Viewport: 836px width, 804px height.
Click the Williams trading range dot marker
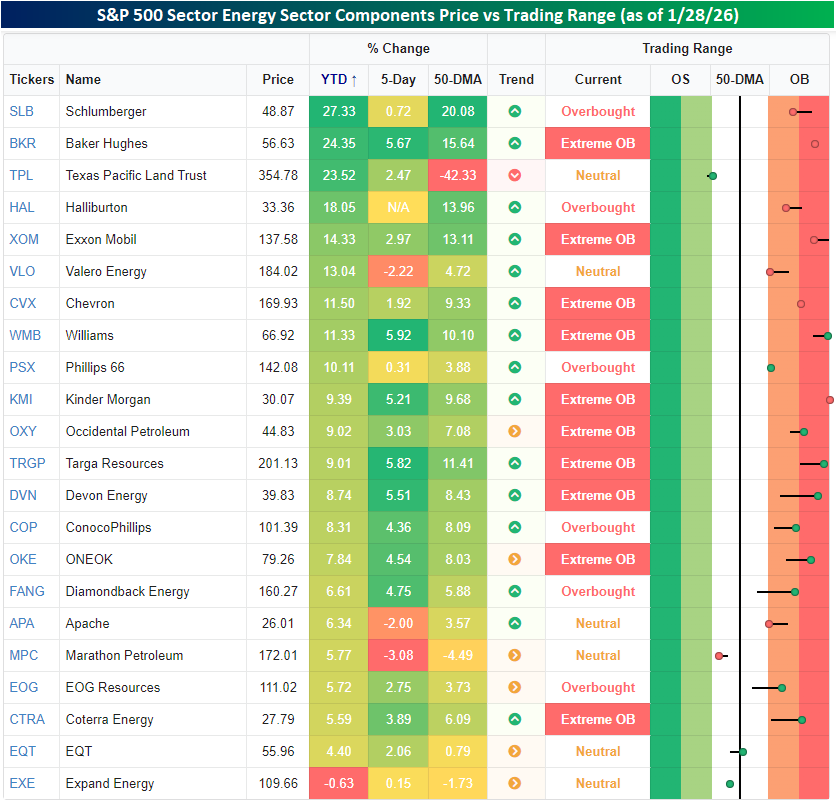pyautogui.click(x=828, y=336)
